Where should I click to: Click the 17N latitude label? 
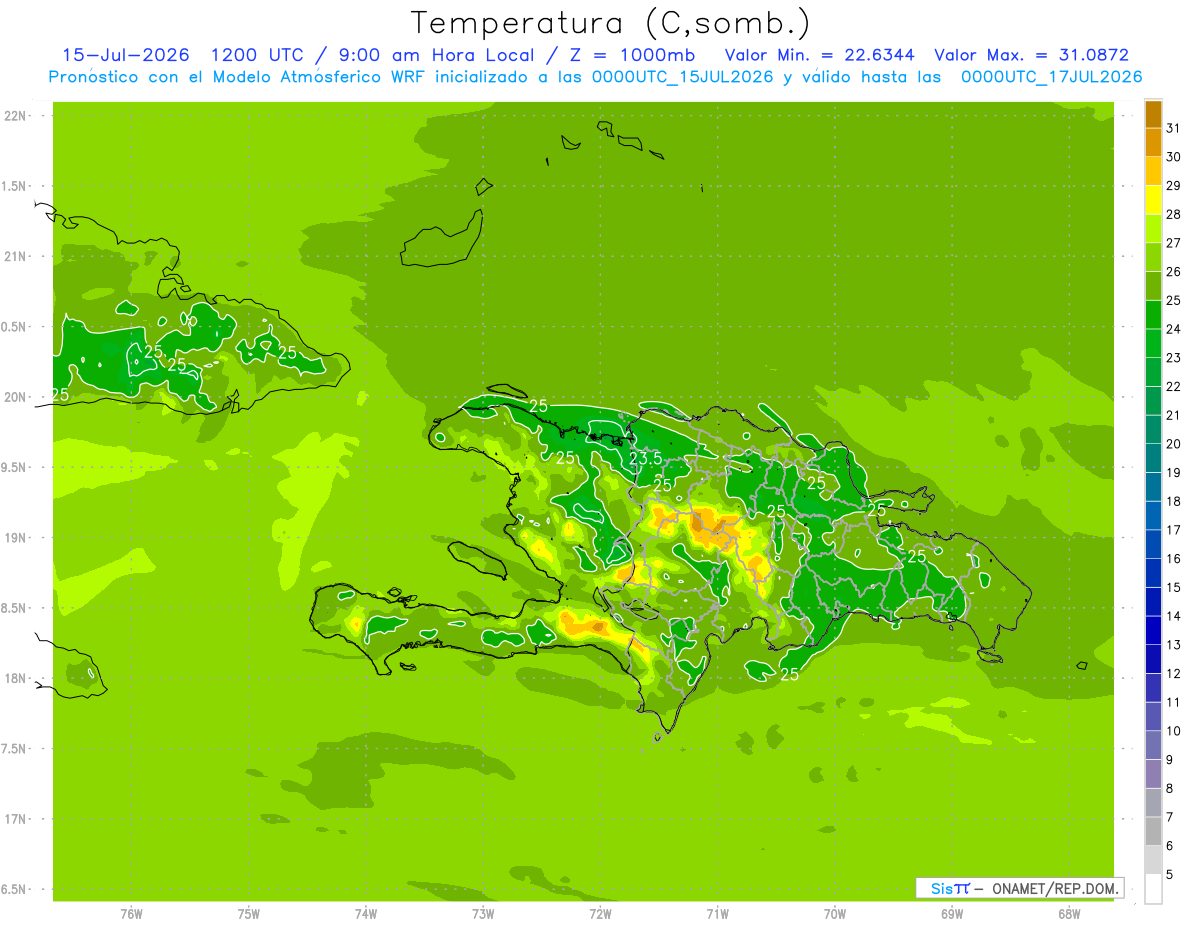click(16, 819)
